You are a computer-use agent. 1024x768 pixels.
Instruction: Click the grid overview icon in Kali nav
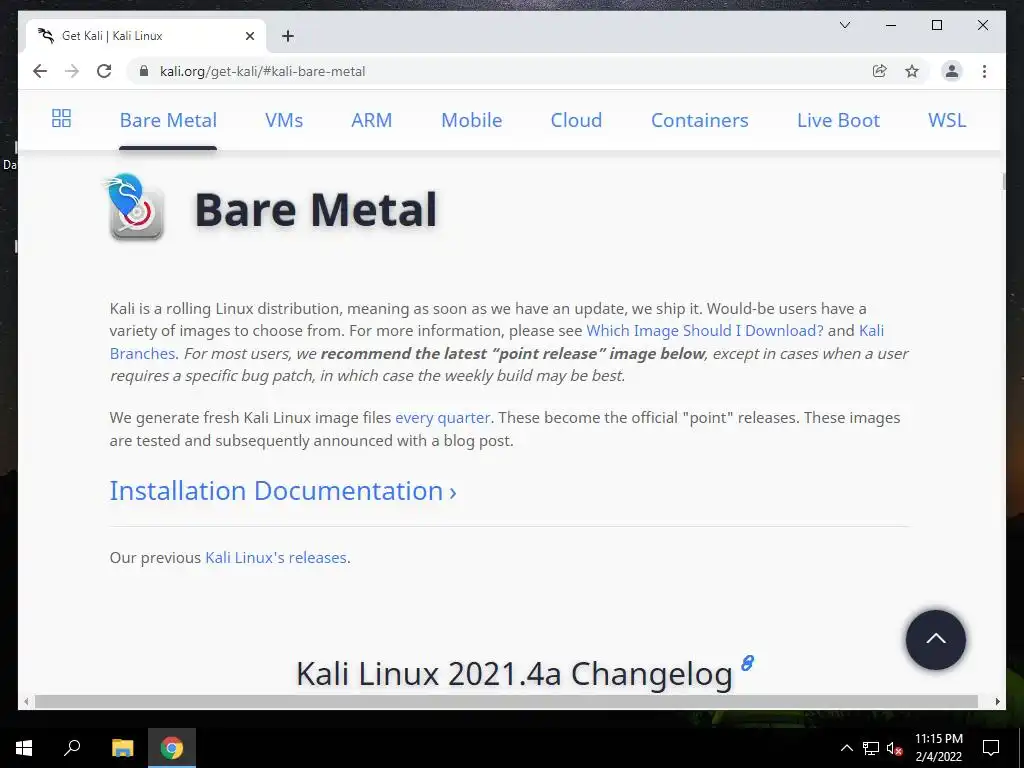(x=61, y=118)
